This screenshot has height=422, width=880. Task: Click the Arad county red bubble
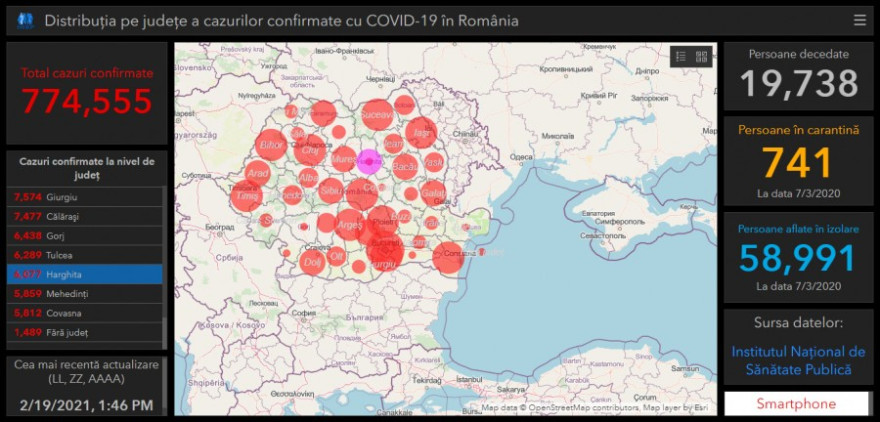pos(258,174)
